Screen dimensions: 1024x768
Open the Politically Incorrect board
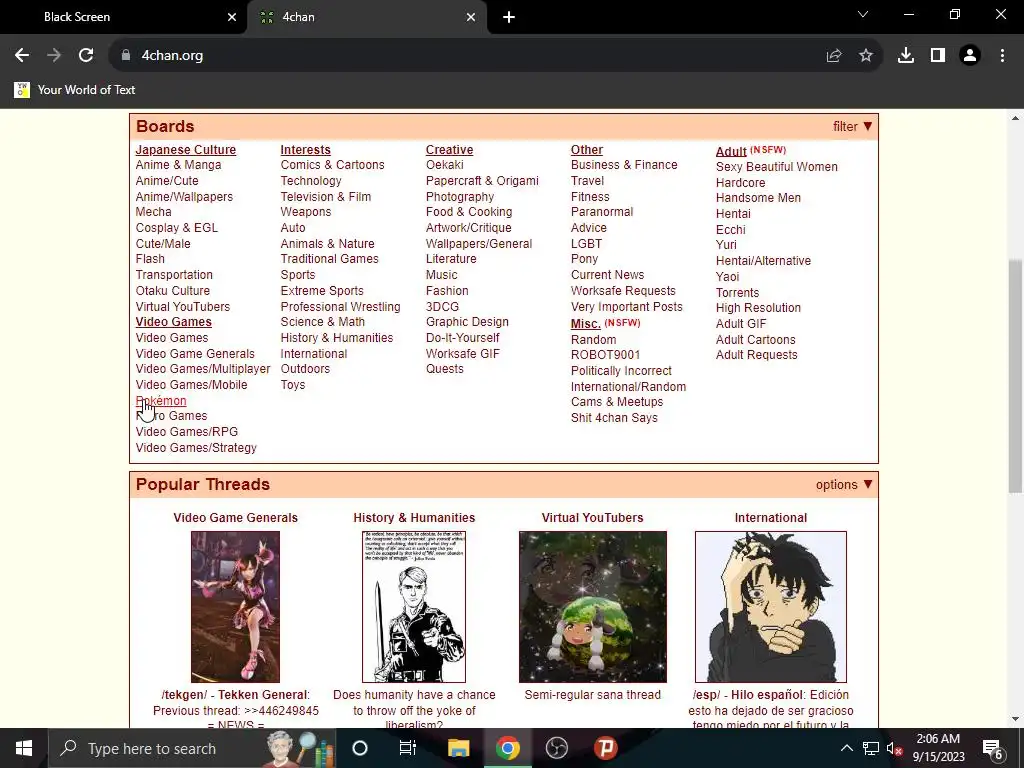(x=621, y=371)
